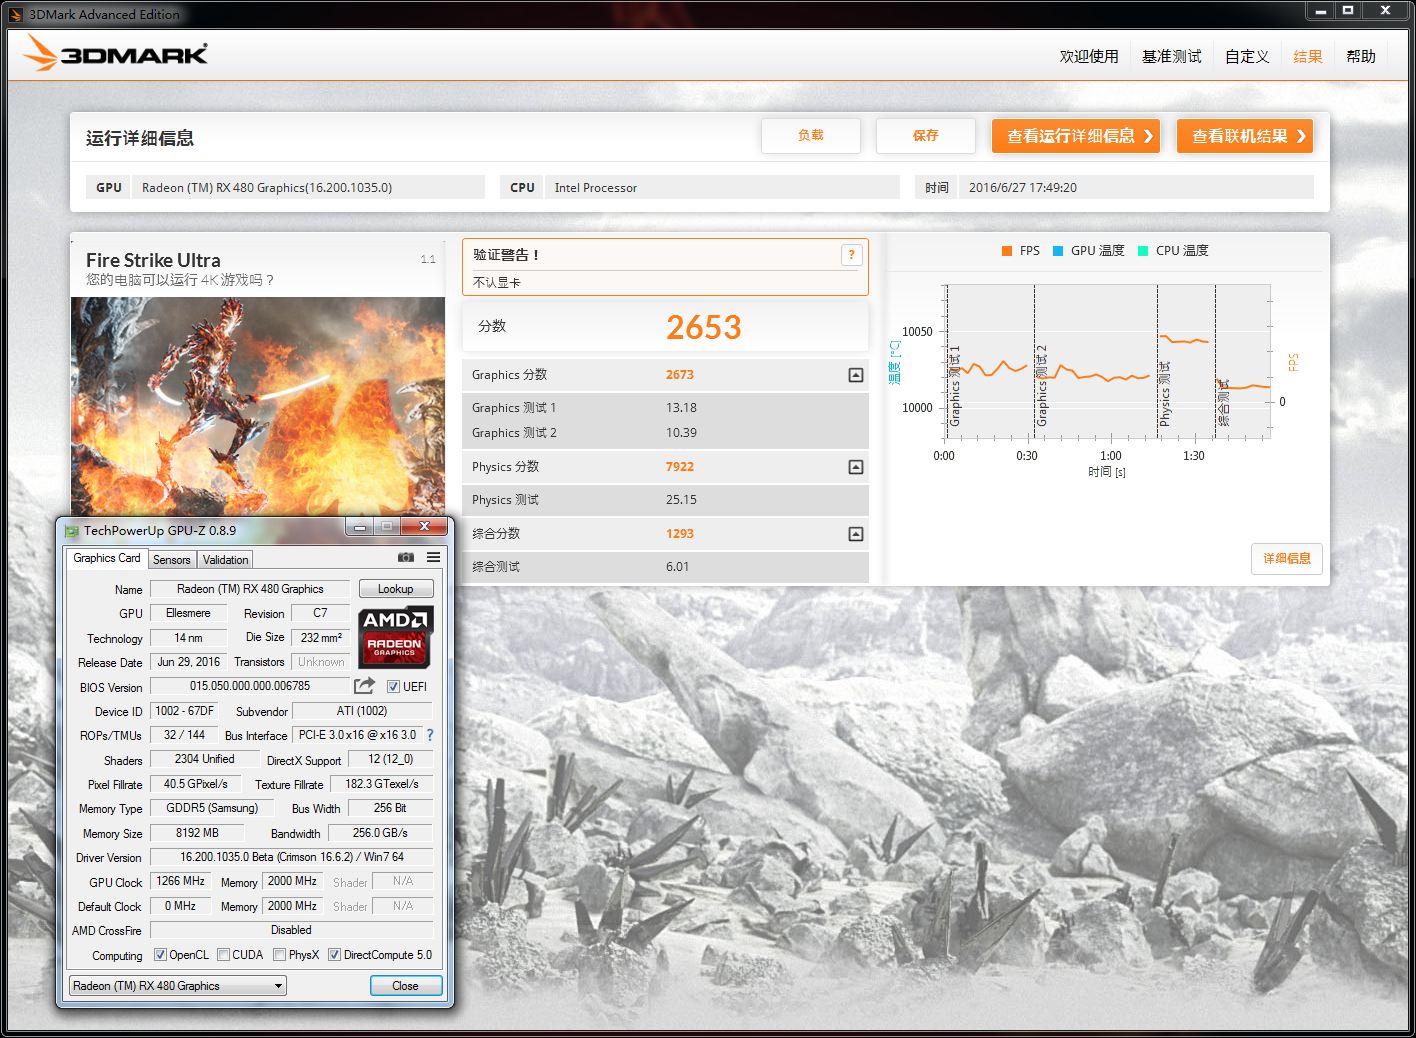Click the 保存 button
Viewport: 1416px width, 1038px height.
tap(926, 136)
